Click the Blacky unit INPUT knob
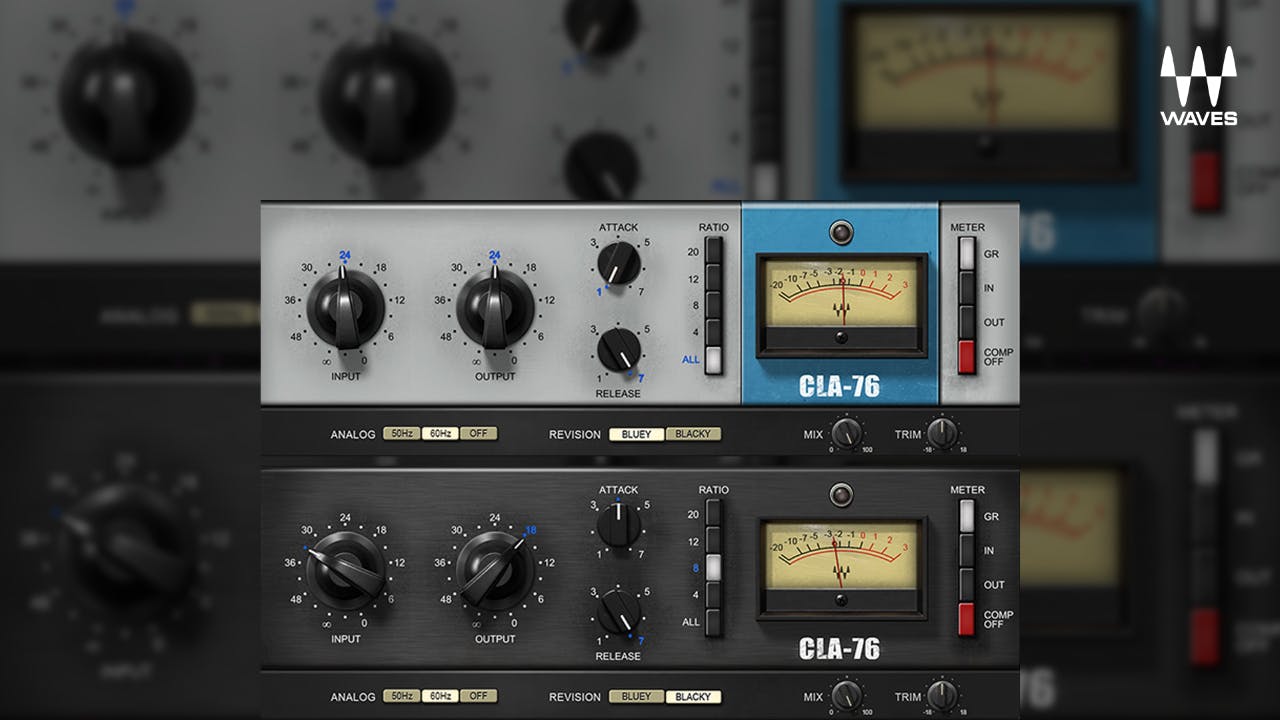The image size is (1280, 720). (345, 571)
